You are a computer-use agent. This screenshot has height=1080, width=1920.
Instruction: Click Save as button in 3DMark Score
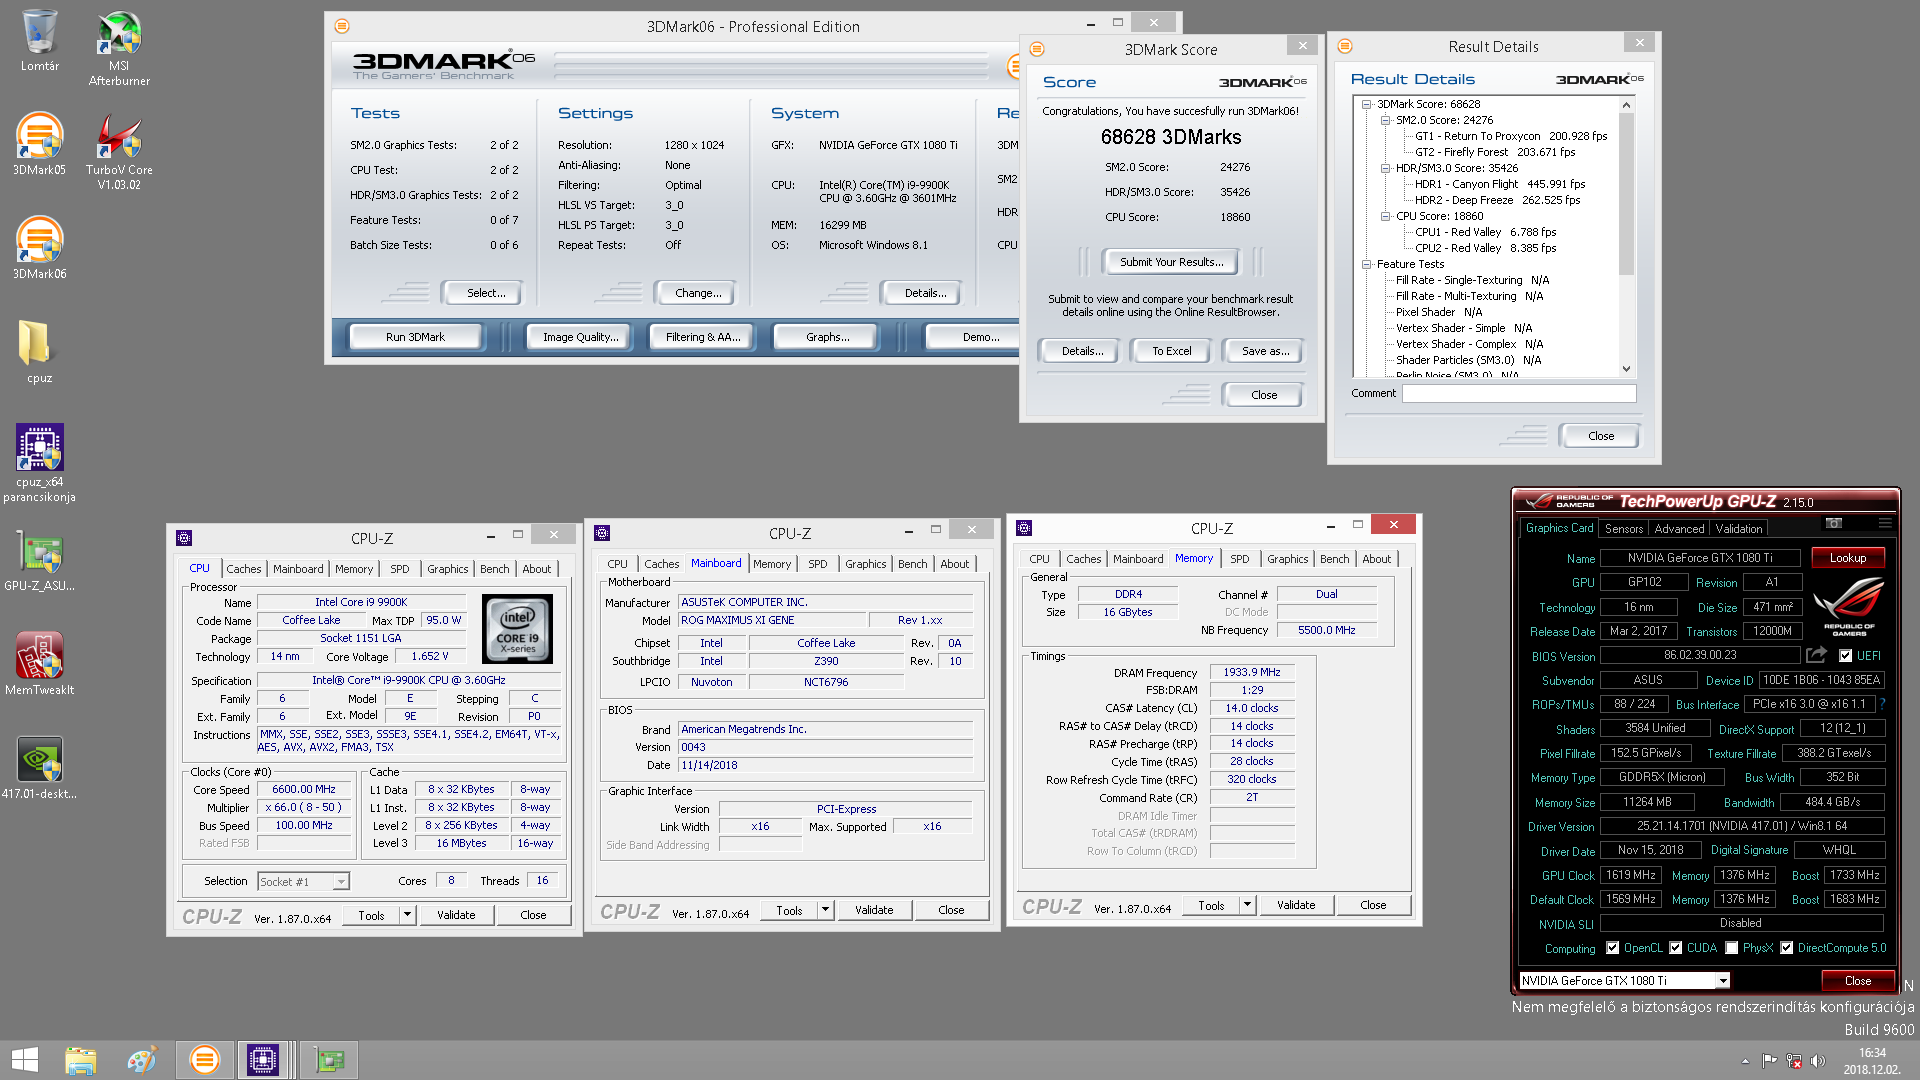coord(1265,351)
